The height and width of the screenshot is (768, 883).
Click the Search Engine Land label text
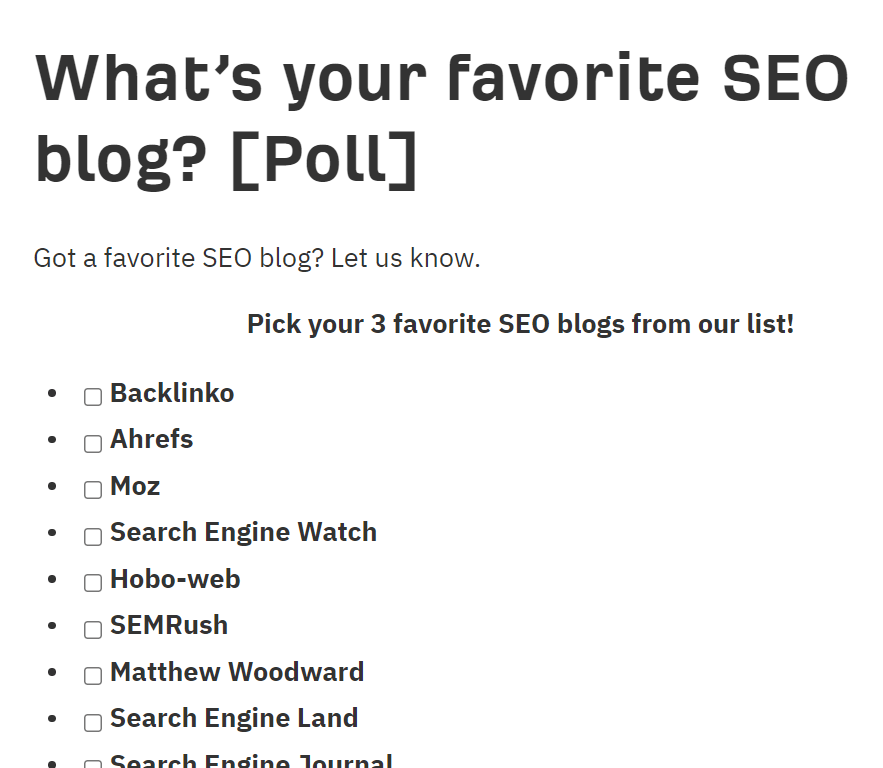[x=234, y=718]
